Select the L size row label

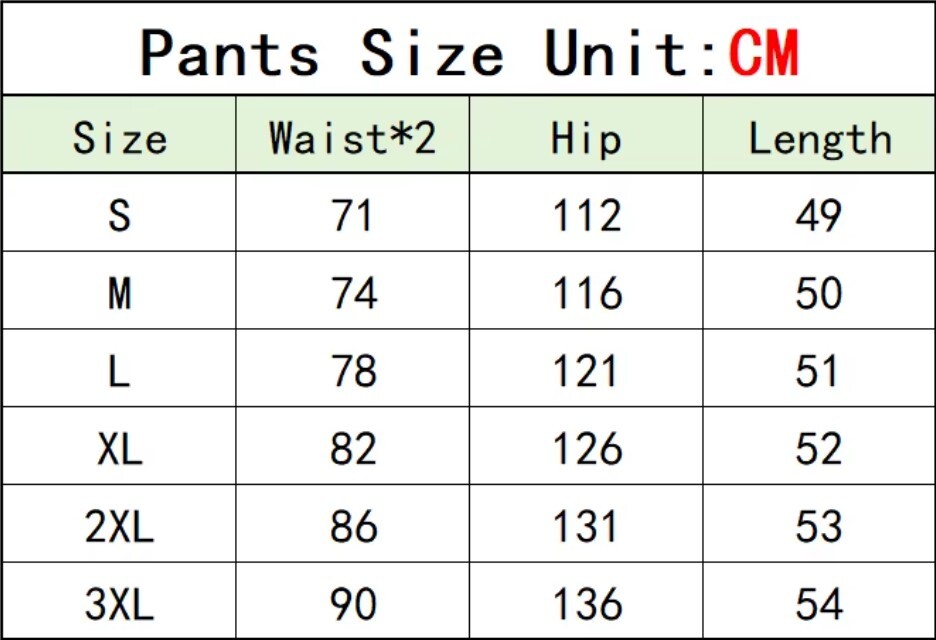pyautogui.click(x=119, y=371)
